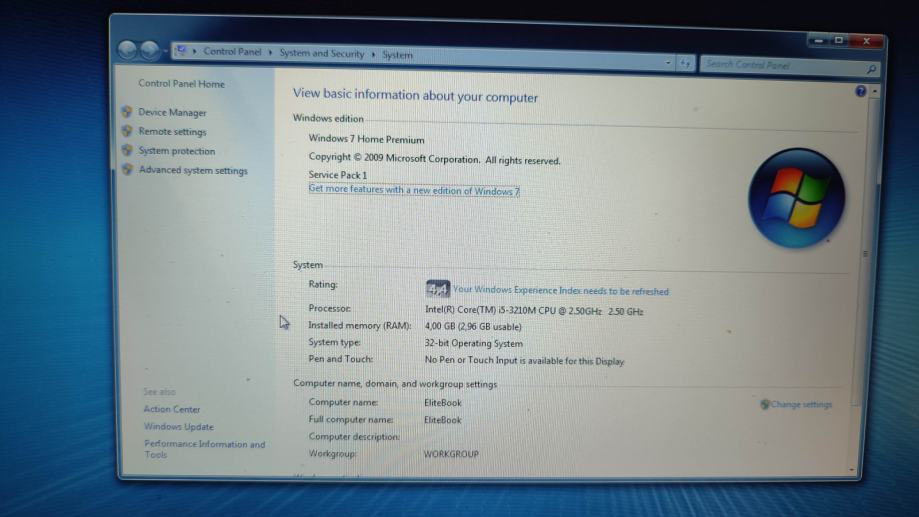Click the shield icon beside Remote settings
The height and width of the screenshot is (517, 919).
coord(127,131)
